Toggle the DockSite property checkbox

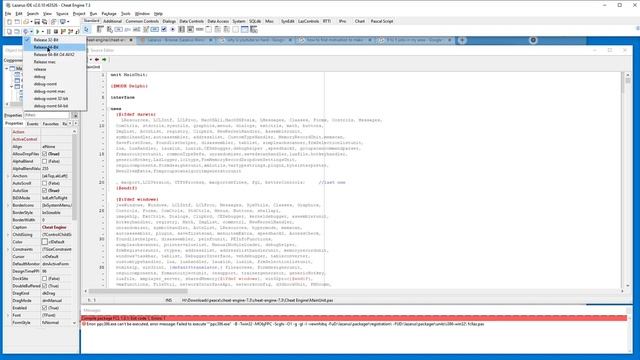[44, 278]
